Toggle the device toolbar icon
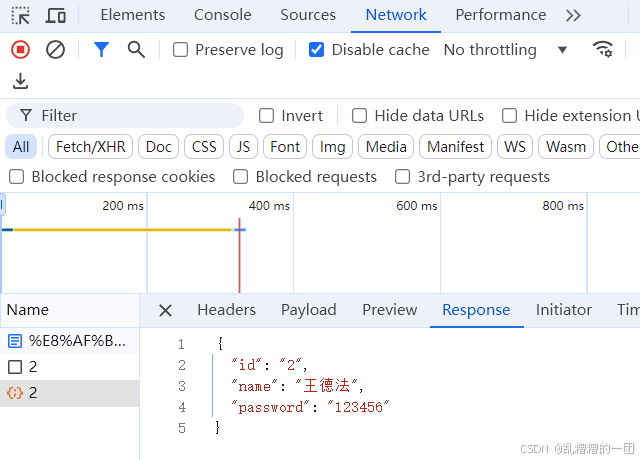640x460 pixels. coord(56,16)
